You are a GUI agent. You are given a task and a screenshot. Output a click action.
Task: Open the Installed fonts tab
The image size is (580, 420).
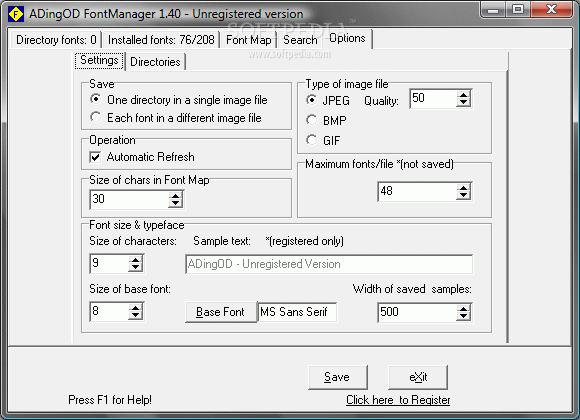161,40
